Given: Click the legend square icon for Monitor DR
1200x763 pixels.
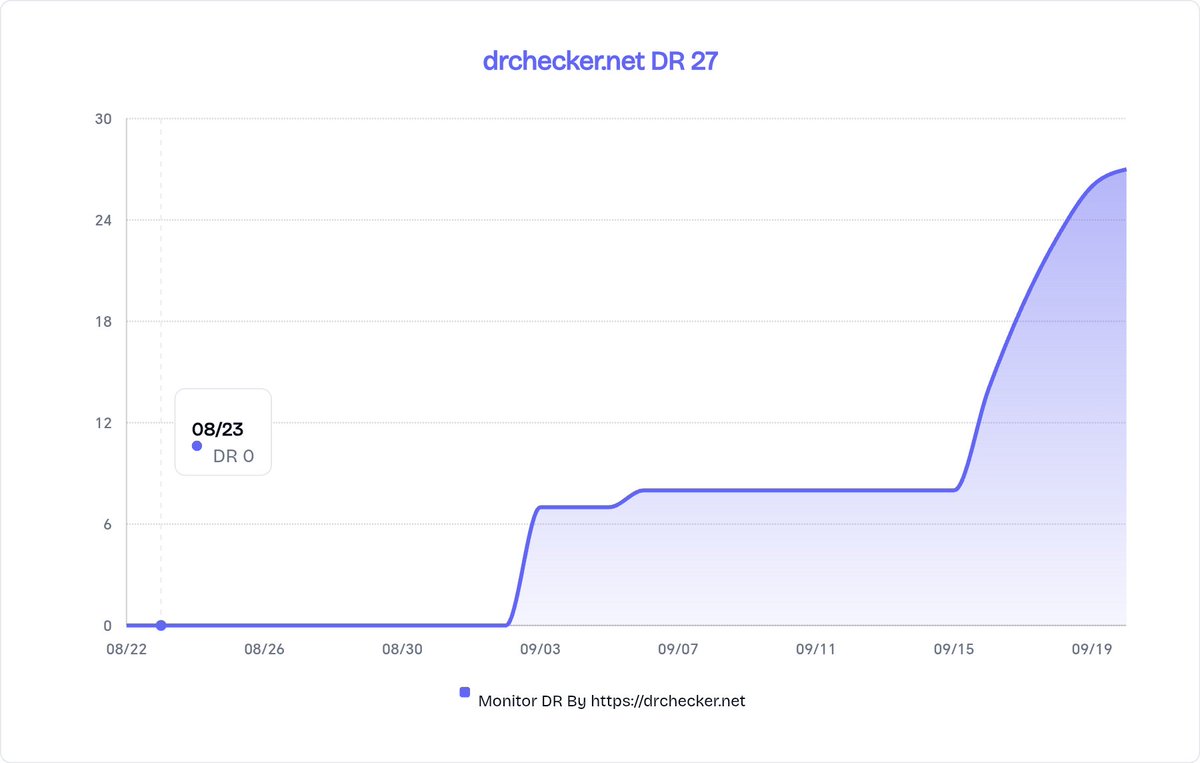Looking at the screenshot, I should 464,691.
